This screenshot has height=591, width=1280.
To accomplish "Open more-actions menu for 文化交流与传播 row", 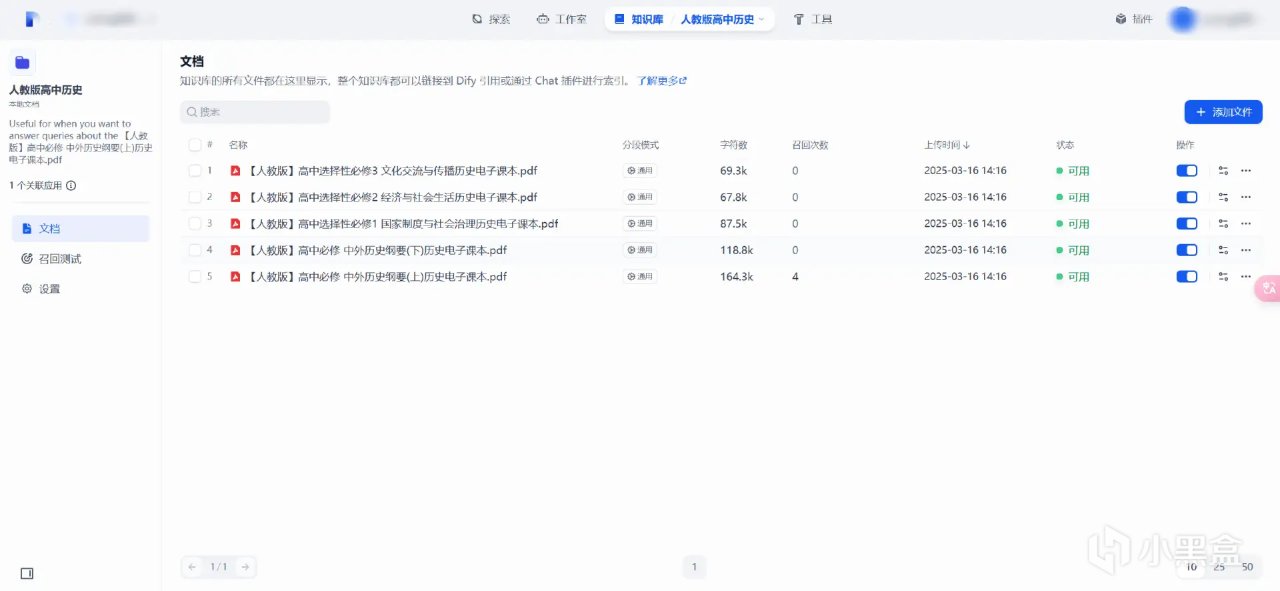I will (1246, 171).
